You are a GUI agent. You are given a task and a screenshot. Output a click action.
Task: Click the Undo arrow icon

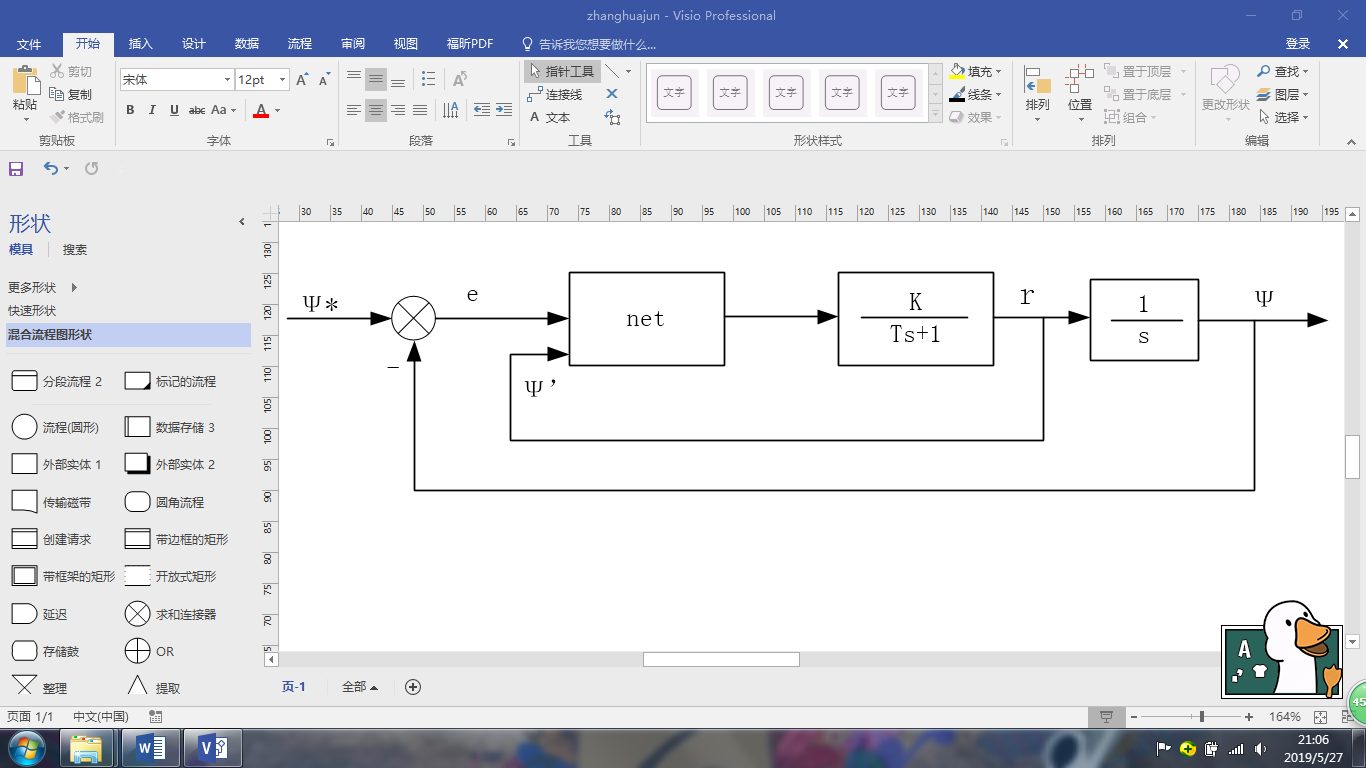(50, 169)
